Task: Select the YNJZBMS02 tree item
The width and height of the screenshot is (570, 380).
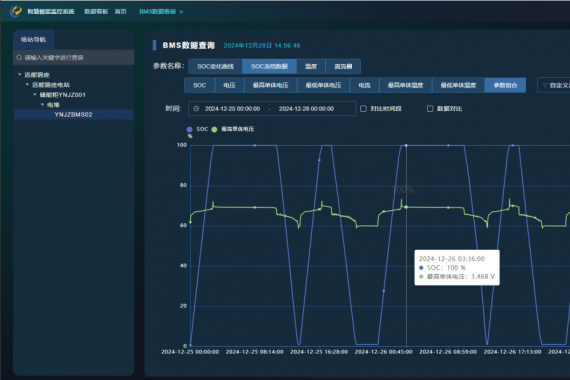Action: [x=73, y=115]
